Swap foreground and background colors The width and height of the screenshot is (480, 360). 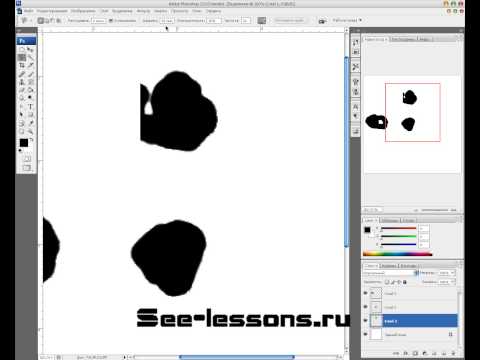pos(32,140)
